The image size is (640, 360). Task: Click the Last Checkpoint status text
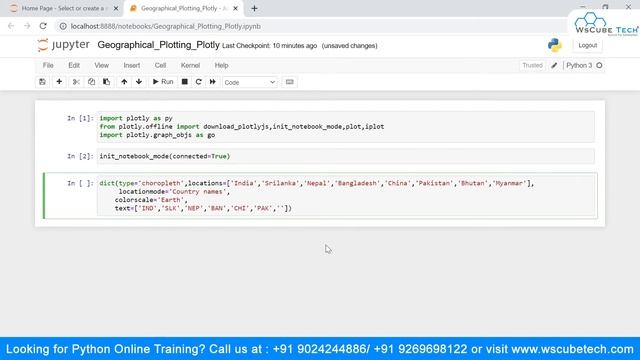click(x=269, y=46)
